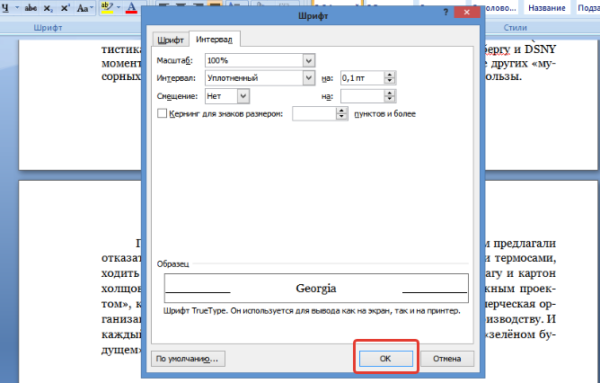Expand the Смещение Нет dropdown
Screen dimensions: 600x383
(x=243, y=96)
